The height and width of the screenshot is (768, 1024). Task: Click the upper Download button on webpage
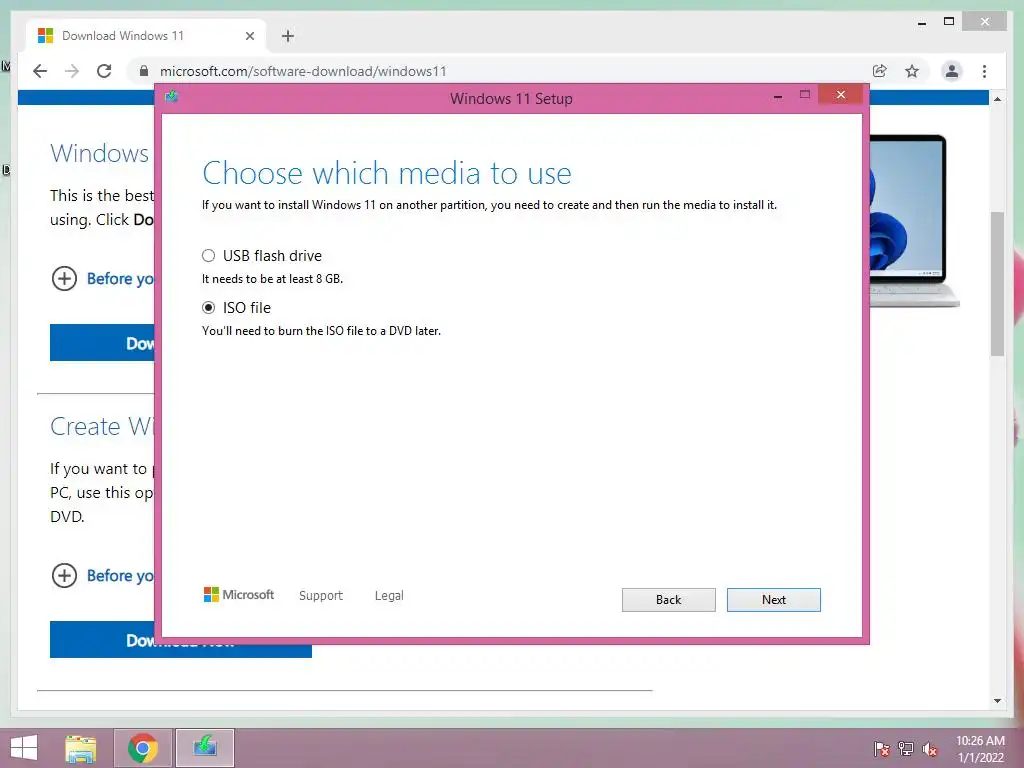[102, 342]
